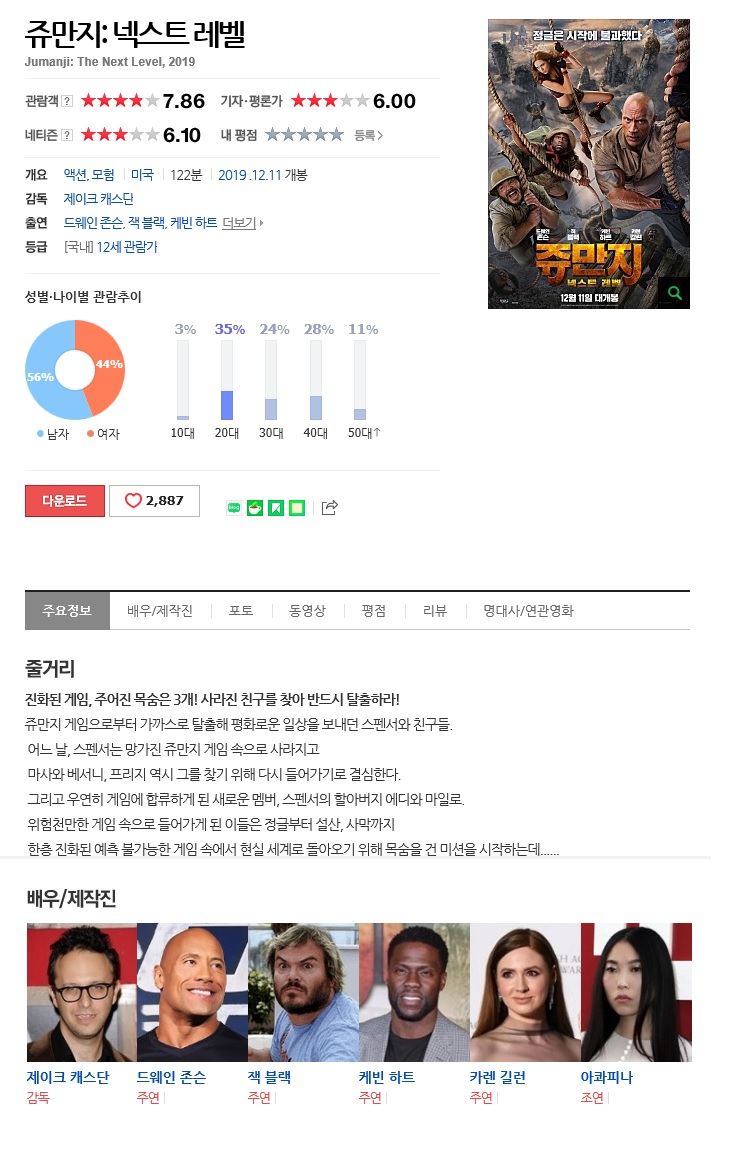This screenshot has width=746, height=1168.
Task: Click the yellow memo share icon
Action: coord(297,508)
